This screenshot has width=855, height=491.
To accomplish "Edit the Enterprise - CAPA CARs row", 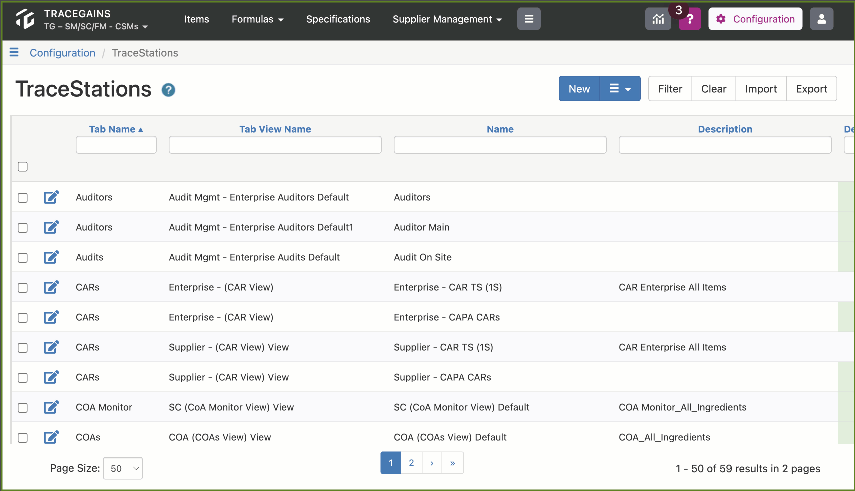I will (x=51, y=317).
